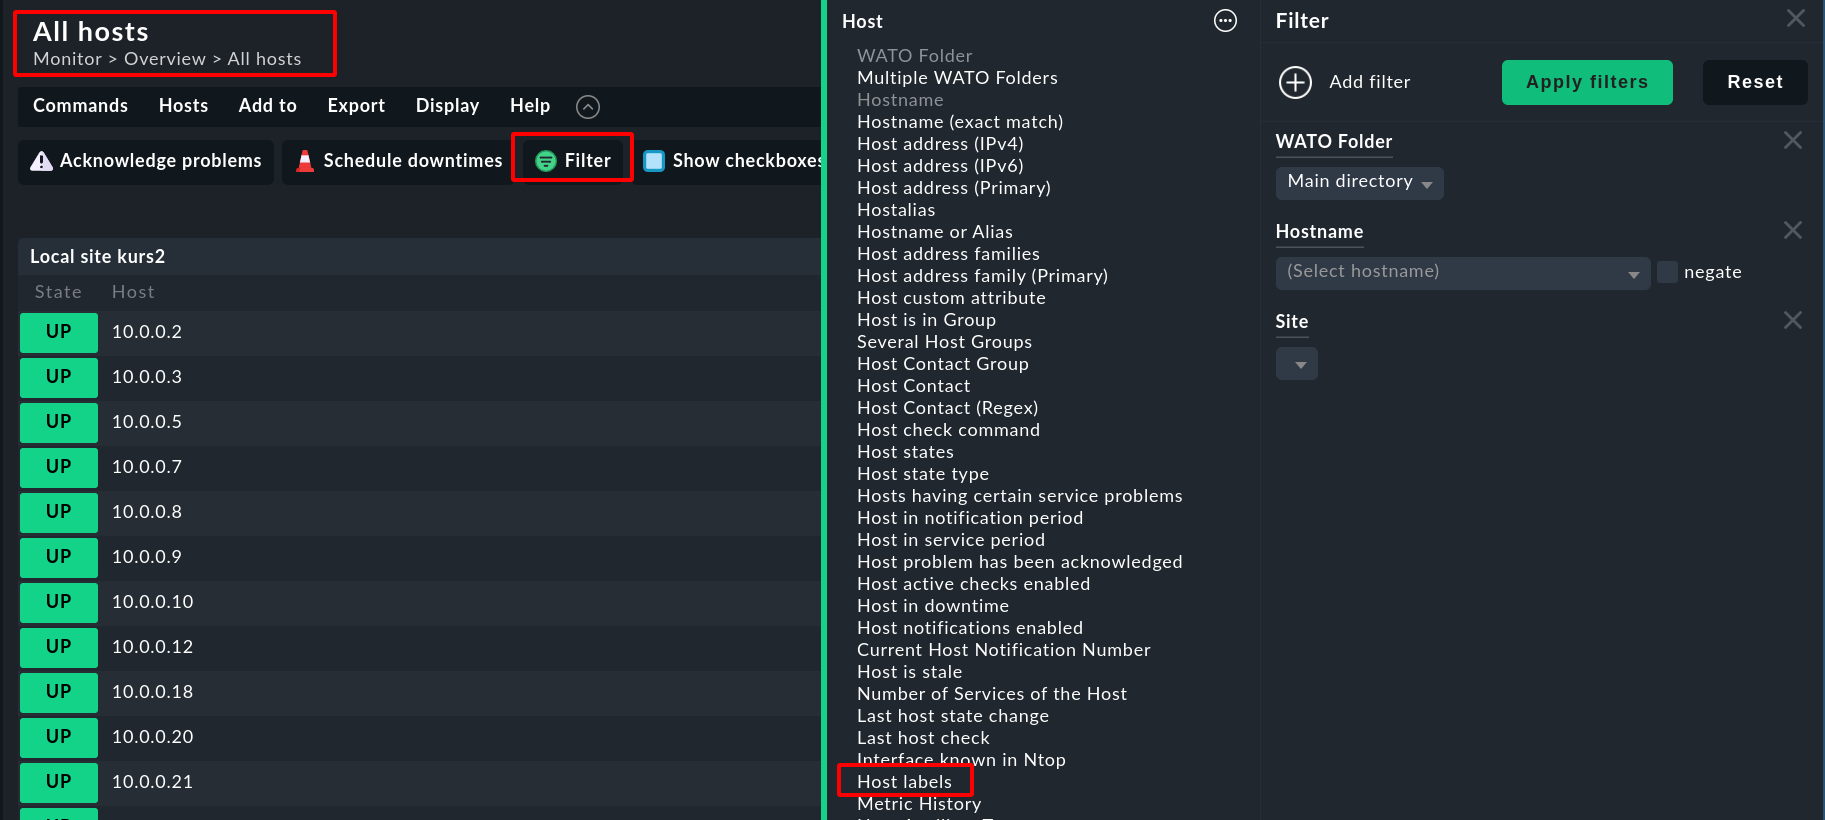Image resolution: width=1825 pixels, height=820 pixels.
Task: Remove the Site filter
Action: point(1792,321)
